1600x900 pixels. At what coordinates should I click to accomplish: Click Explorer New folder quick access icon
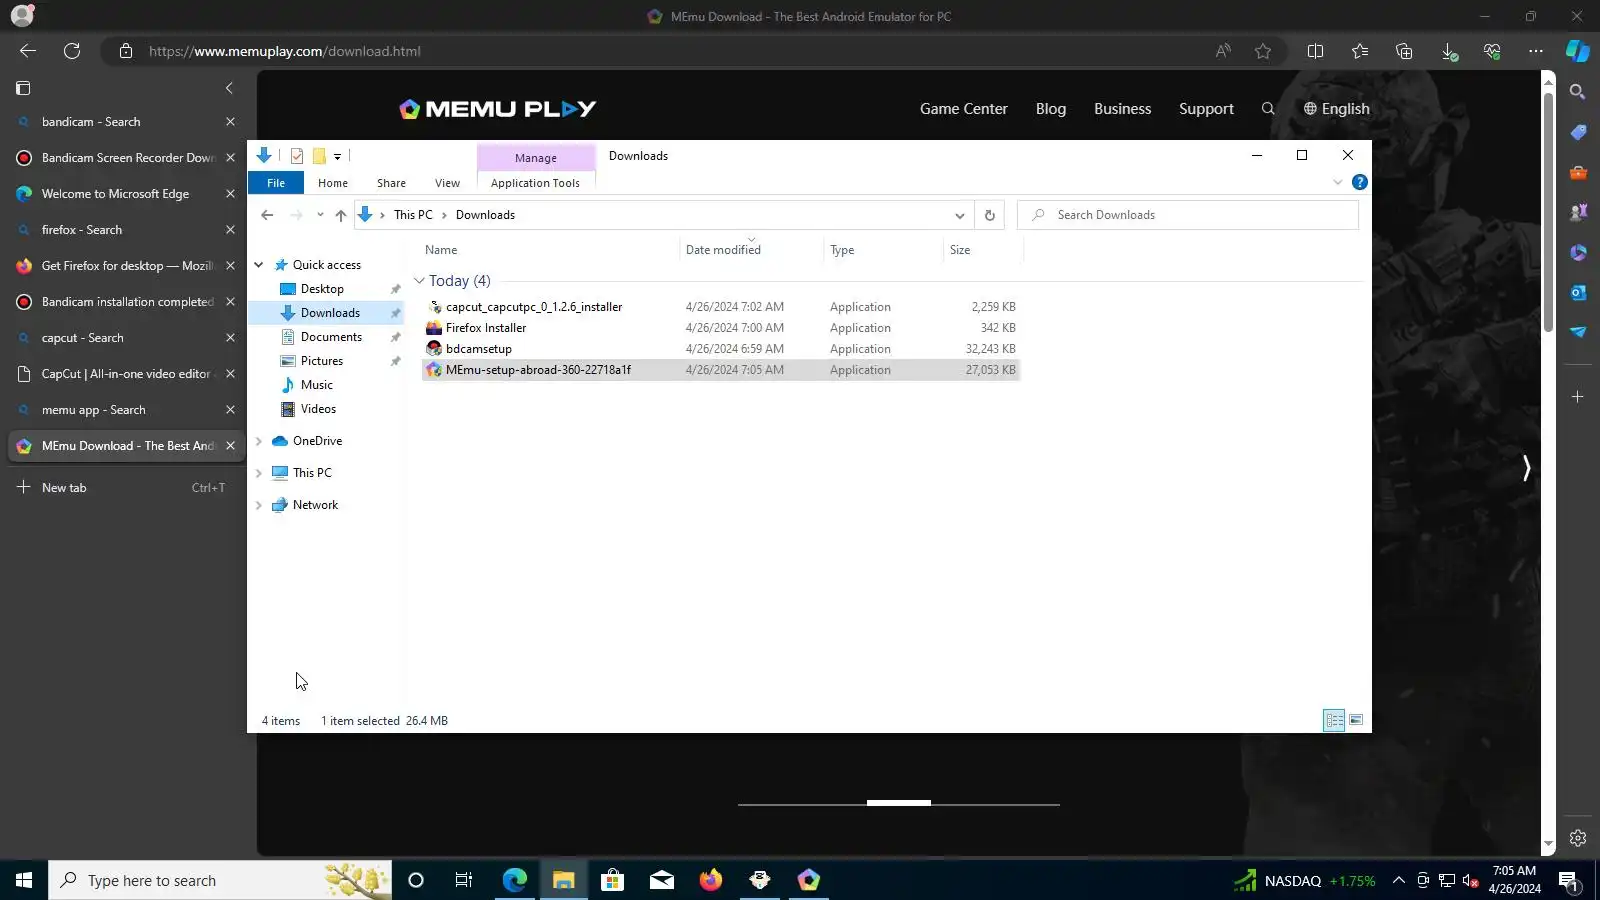click(319, 156)
